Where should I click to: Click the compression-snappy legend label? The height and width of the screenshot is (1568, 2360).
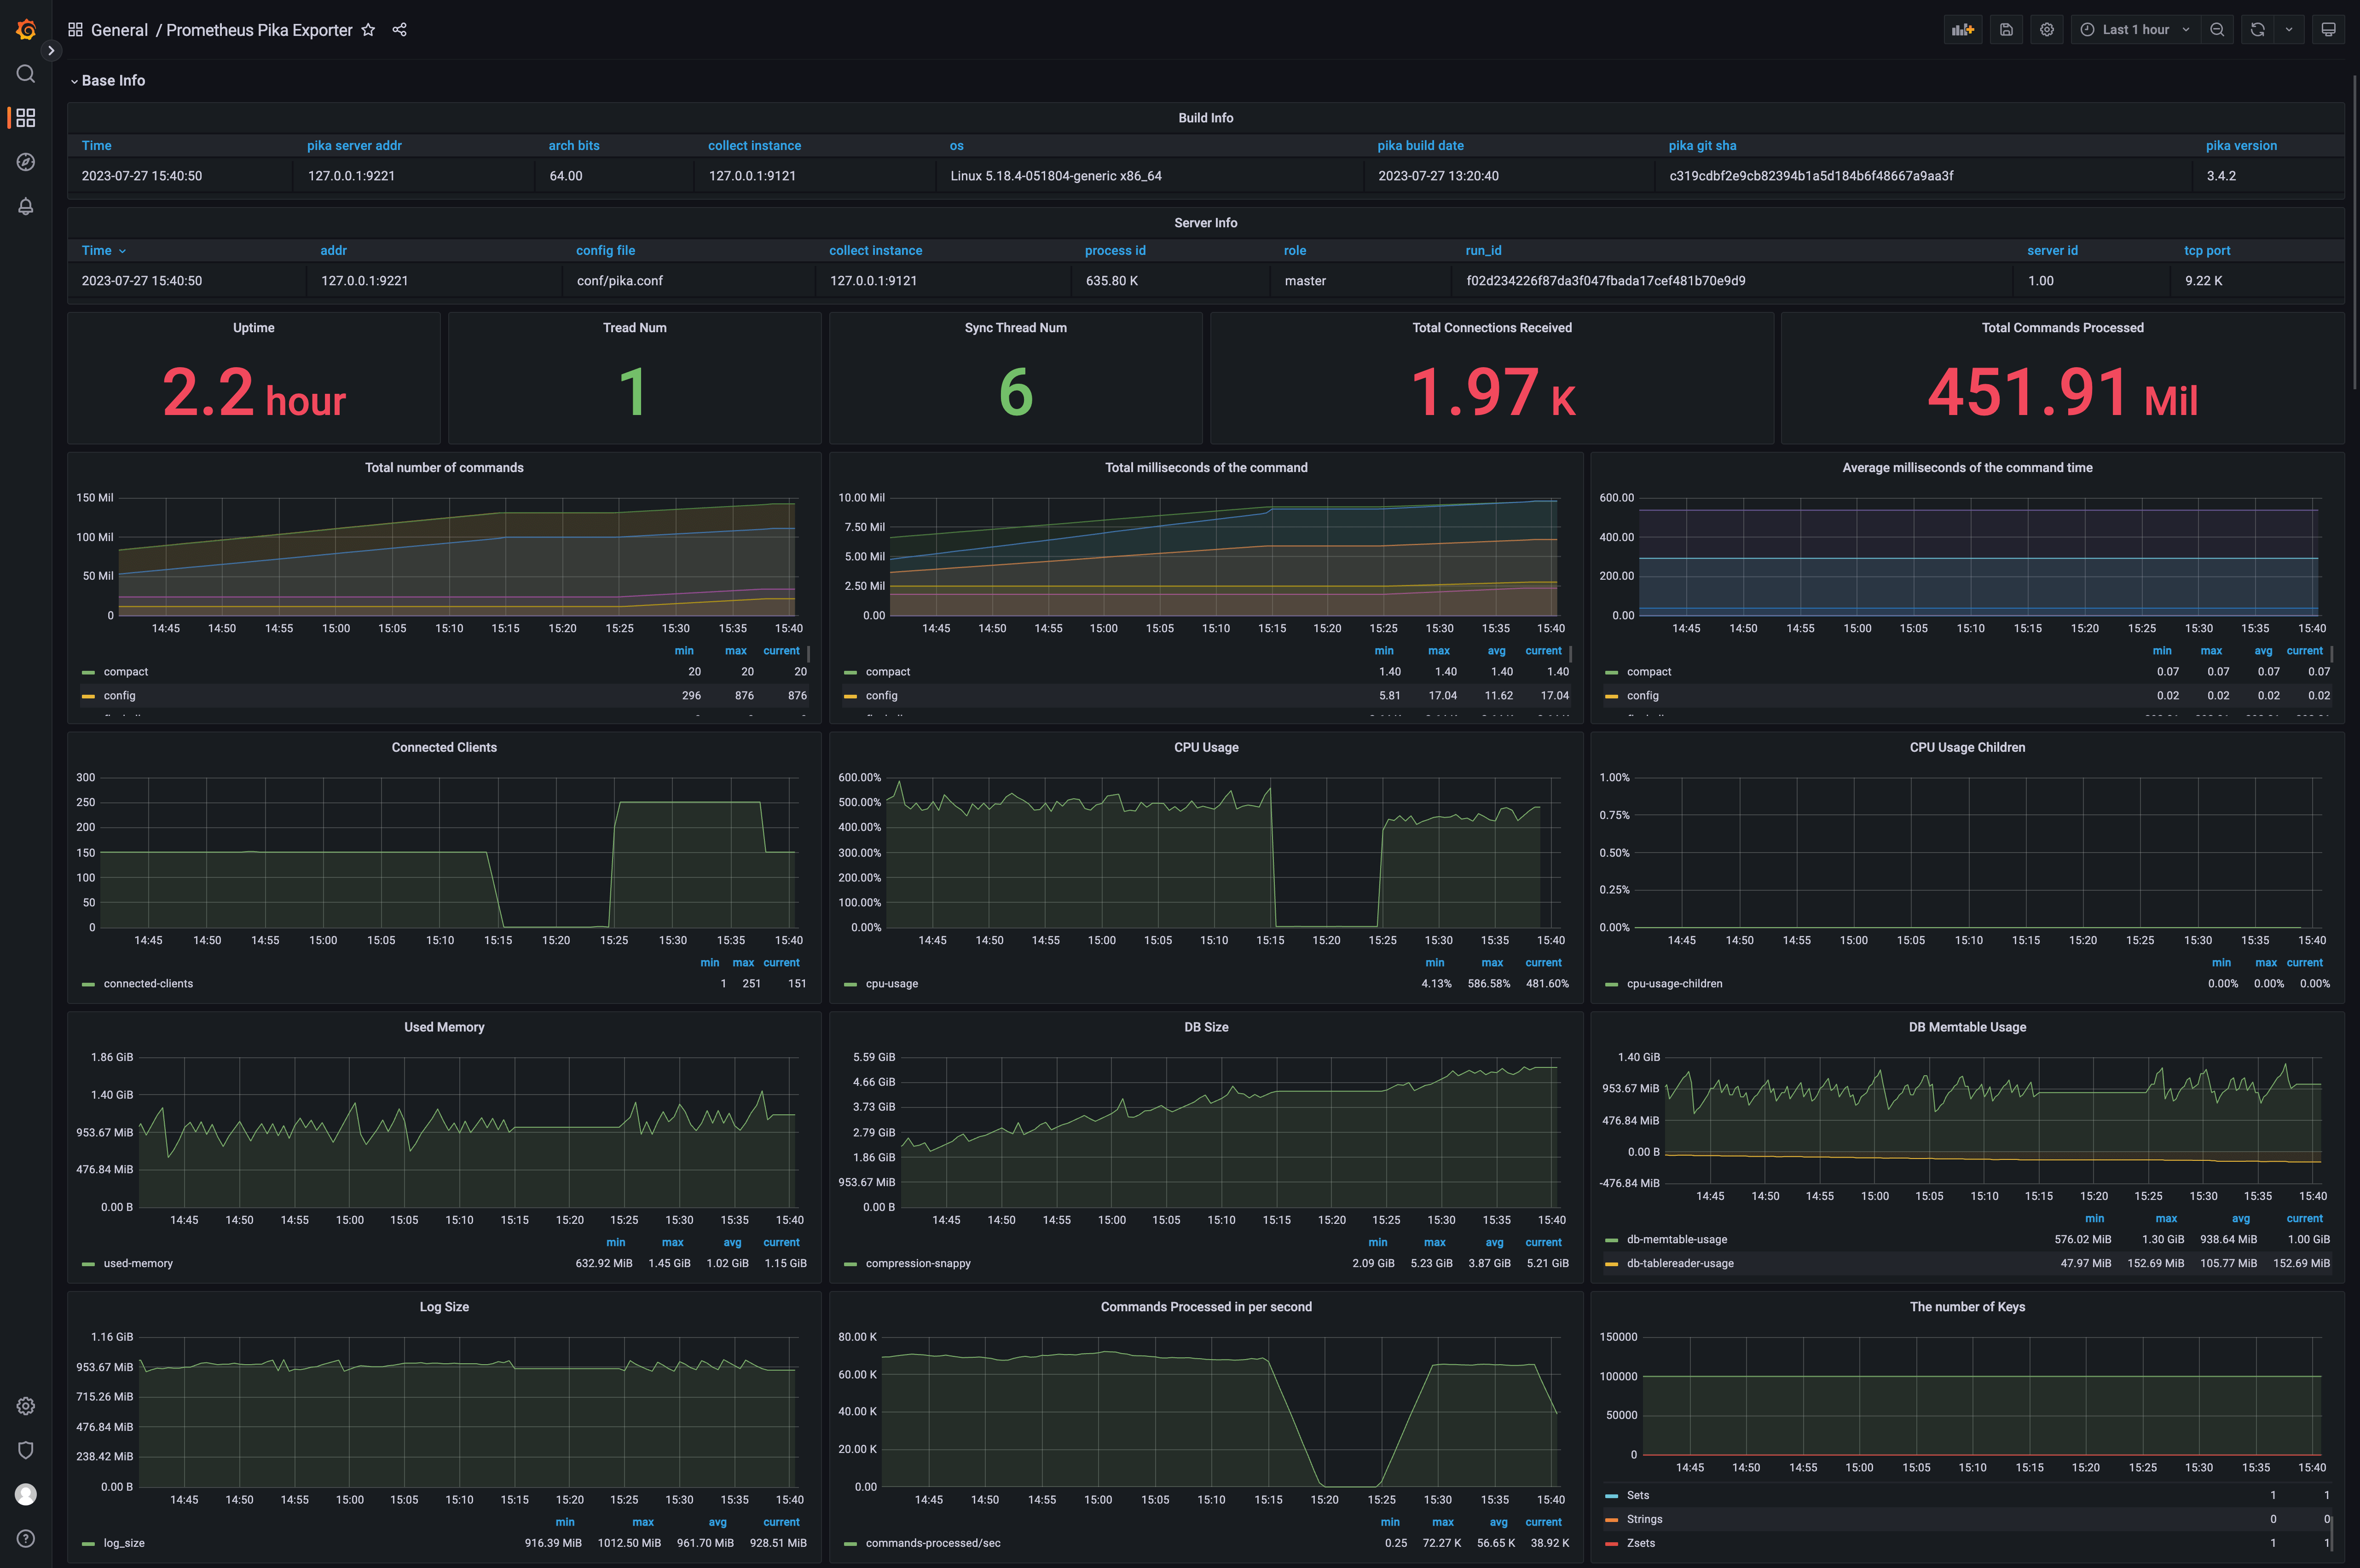click(x=918, y=1264)
